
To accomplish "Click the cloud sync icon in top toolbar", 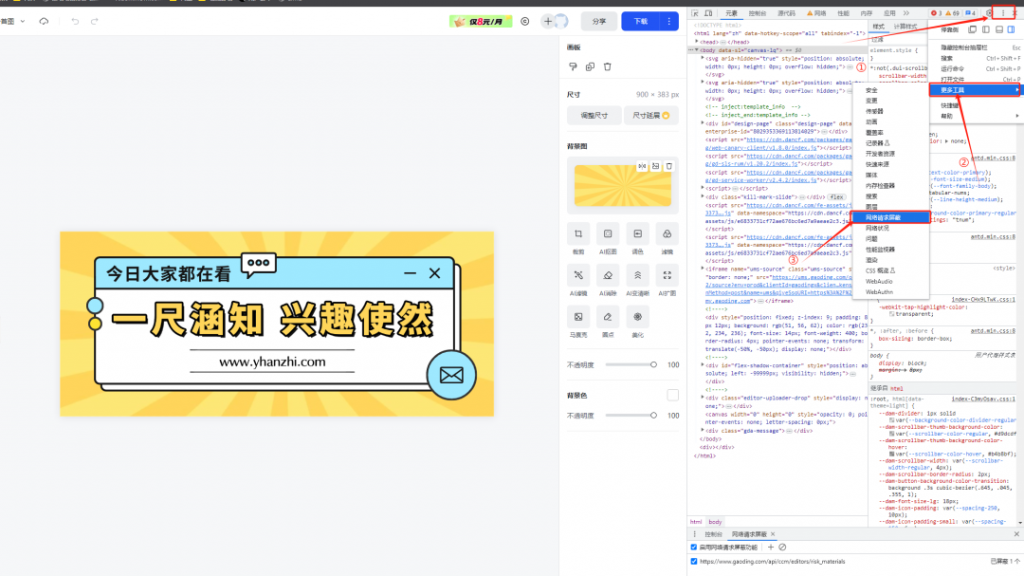I will (x=44, y=22).
